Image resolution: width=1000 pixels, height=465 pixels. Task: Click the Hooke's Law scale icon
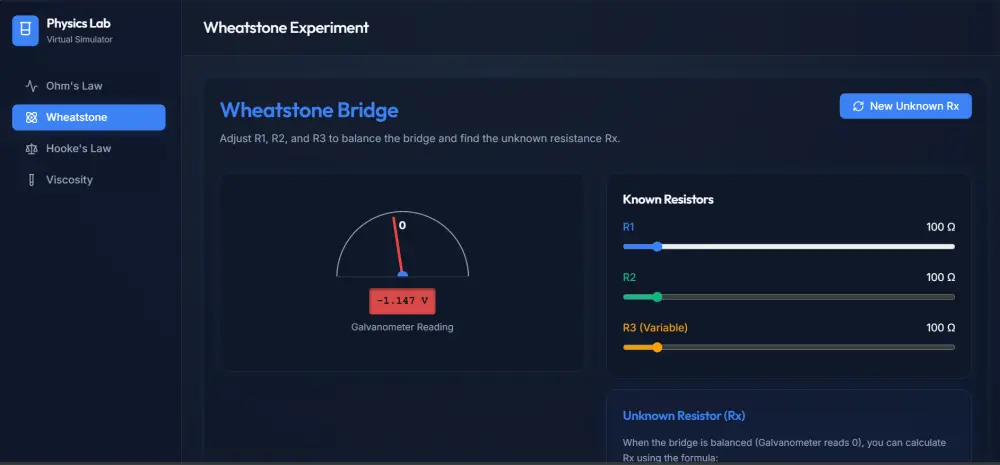click(x=31, y=149)
